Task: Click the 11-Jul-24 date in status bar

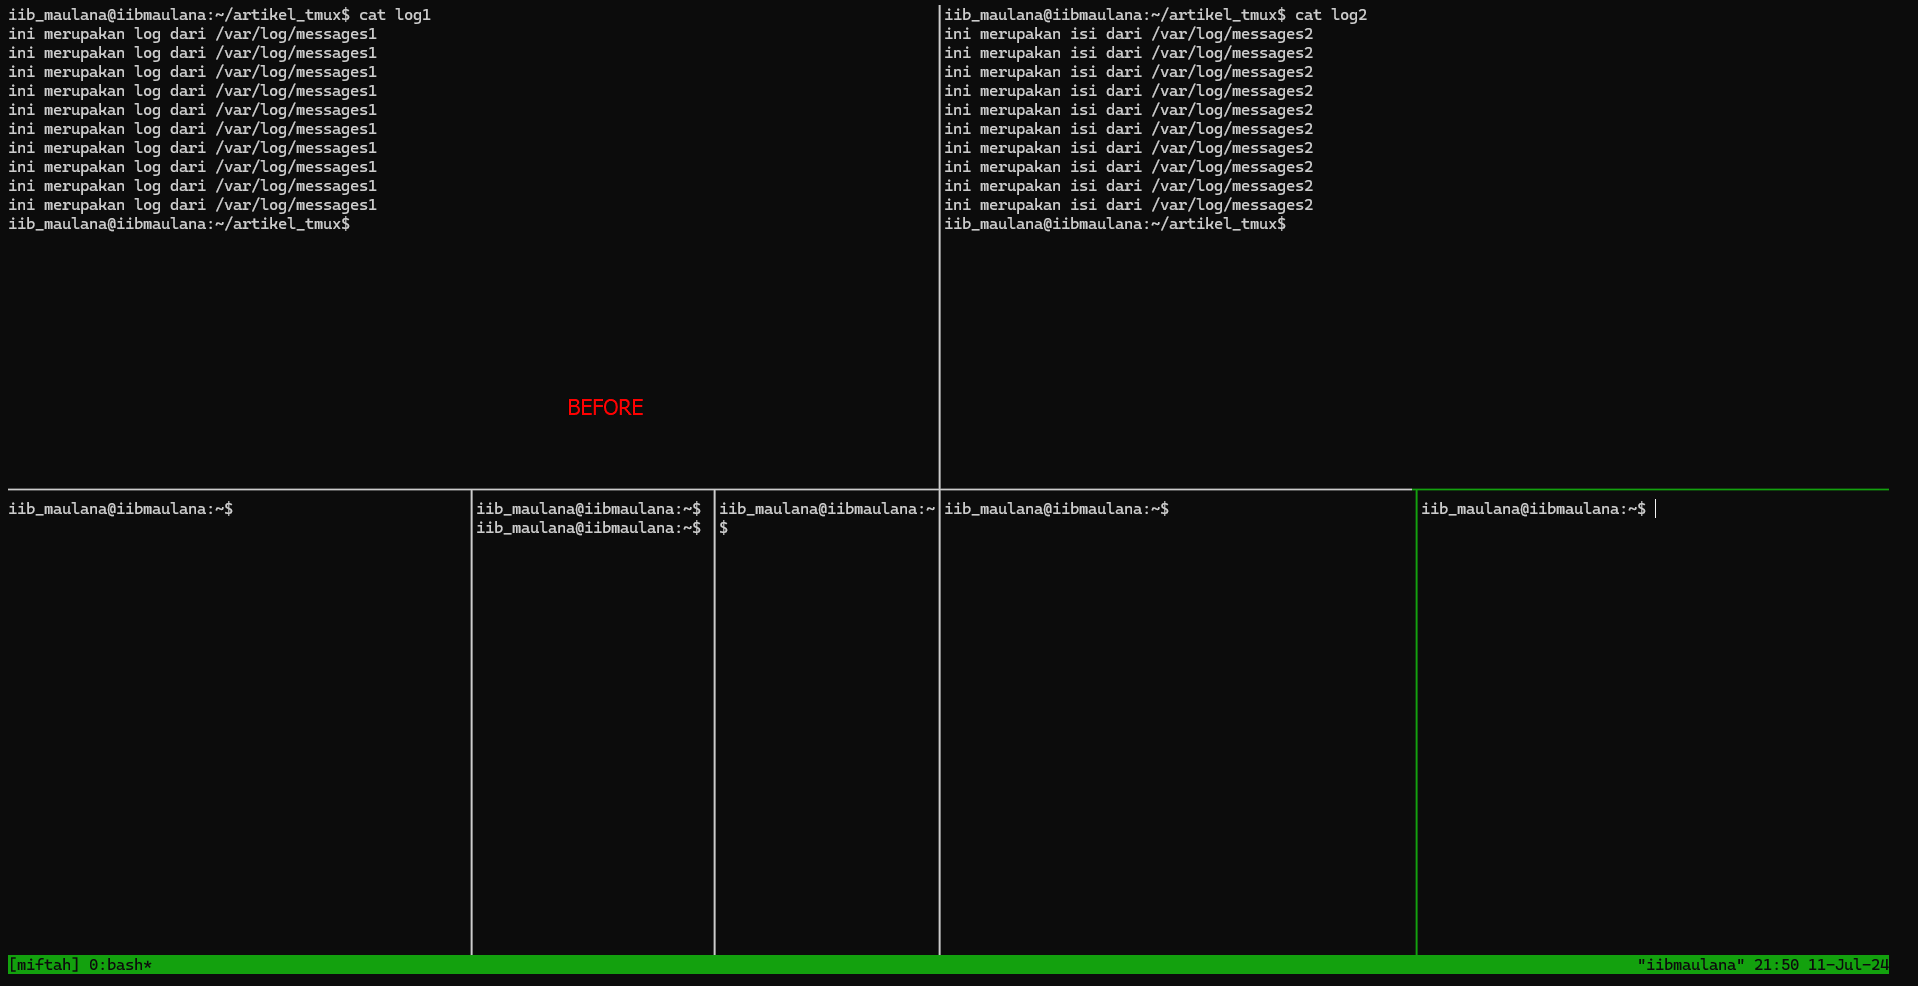Action: 1847,965
